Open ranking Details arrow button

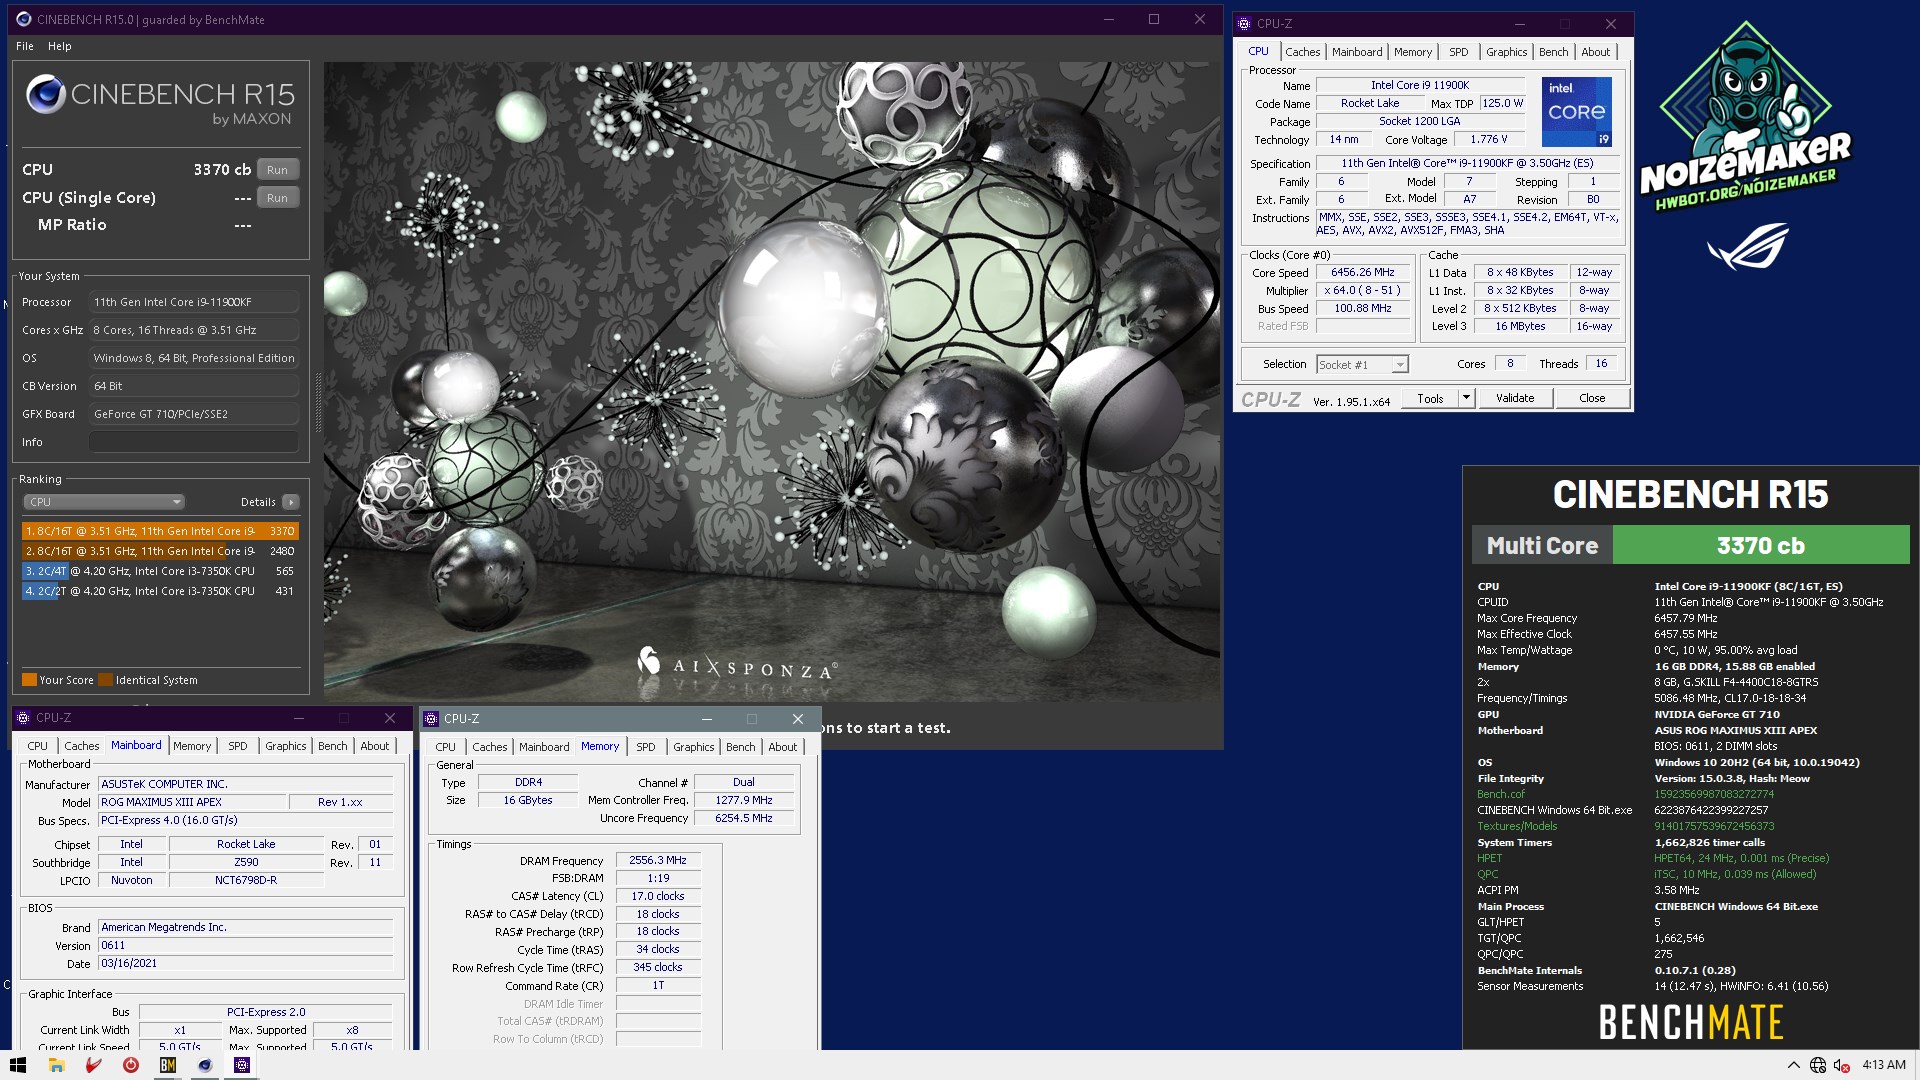point(291,502)
